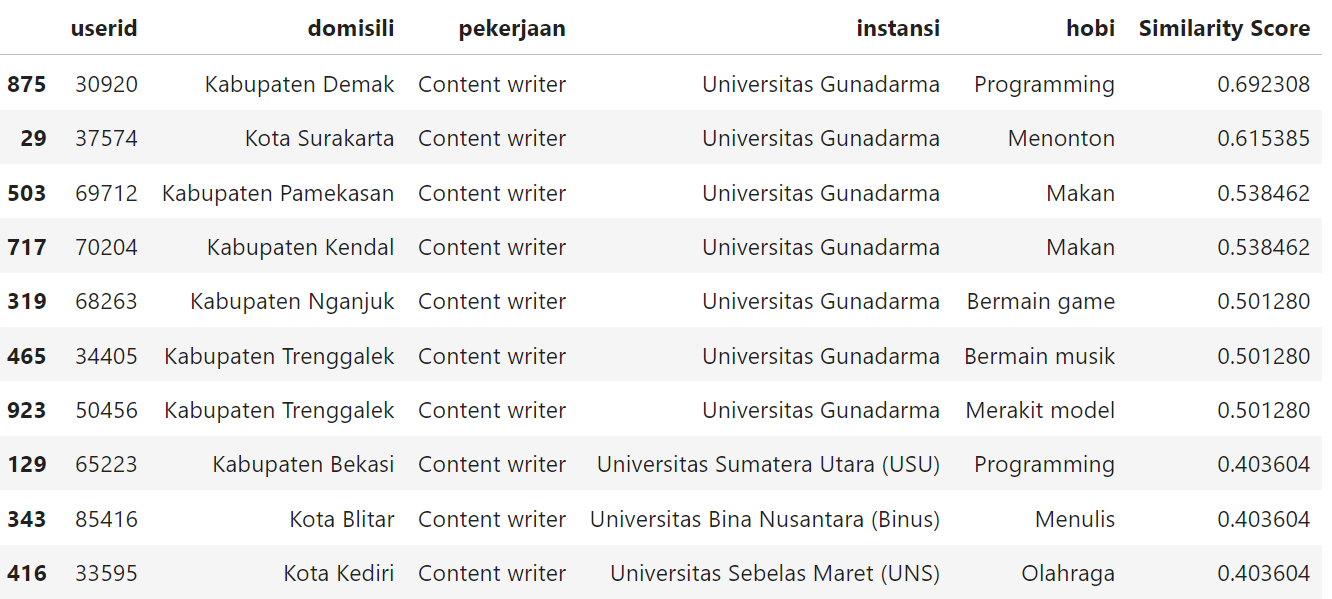This screenshot has width=1332, height=599.
Task: Click the instansi column header
Action: click(x=898, y=29)
